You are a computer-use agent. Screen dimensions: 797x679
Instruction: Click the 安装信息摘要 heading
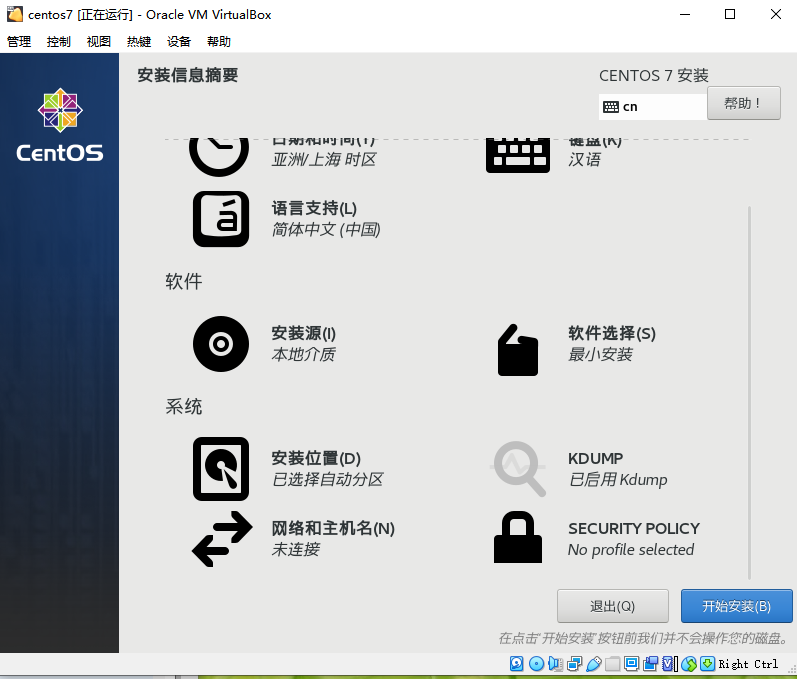click(188, 75)
